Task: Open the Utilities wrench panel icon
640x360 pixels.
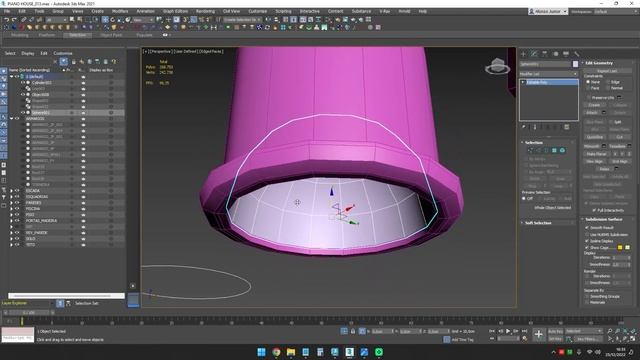Action: [576, 54]
